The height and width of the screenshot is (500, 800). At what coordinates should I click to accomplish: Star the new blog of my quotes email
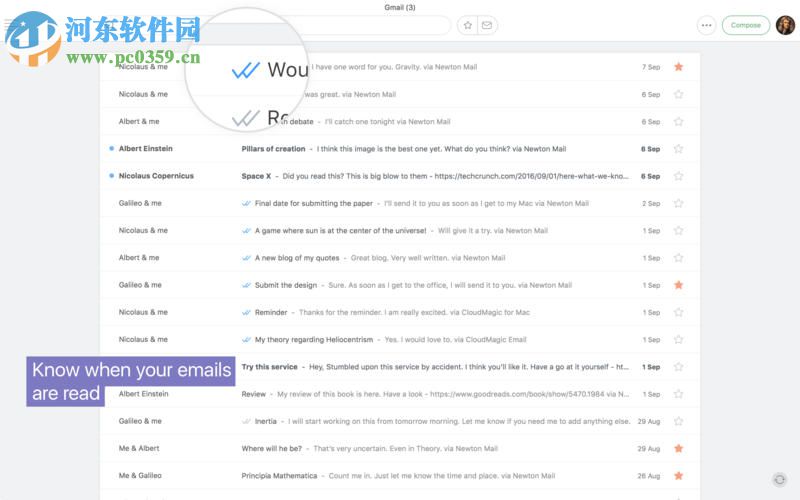678,258
